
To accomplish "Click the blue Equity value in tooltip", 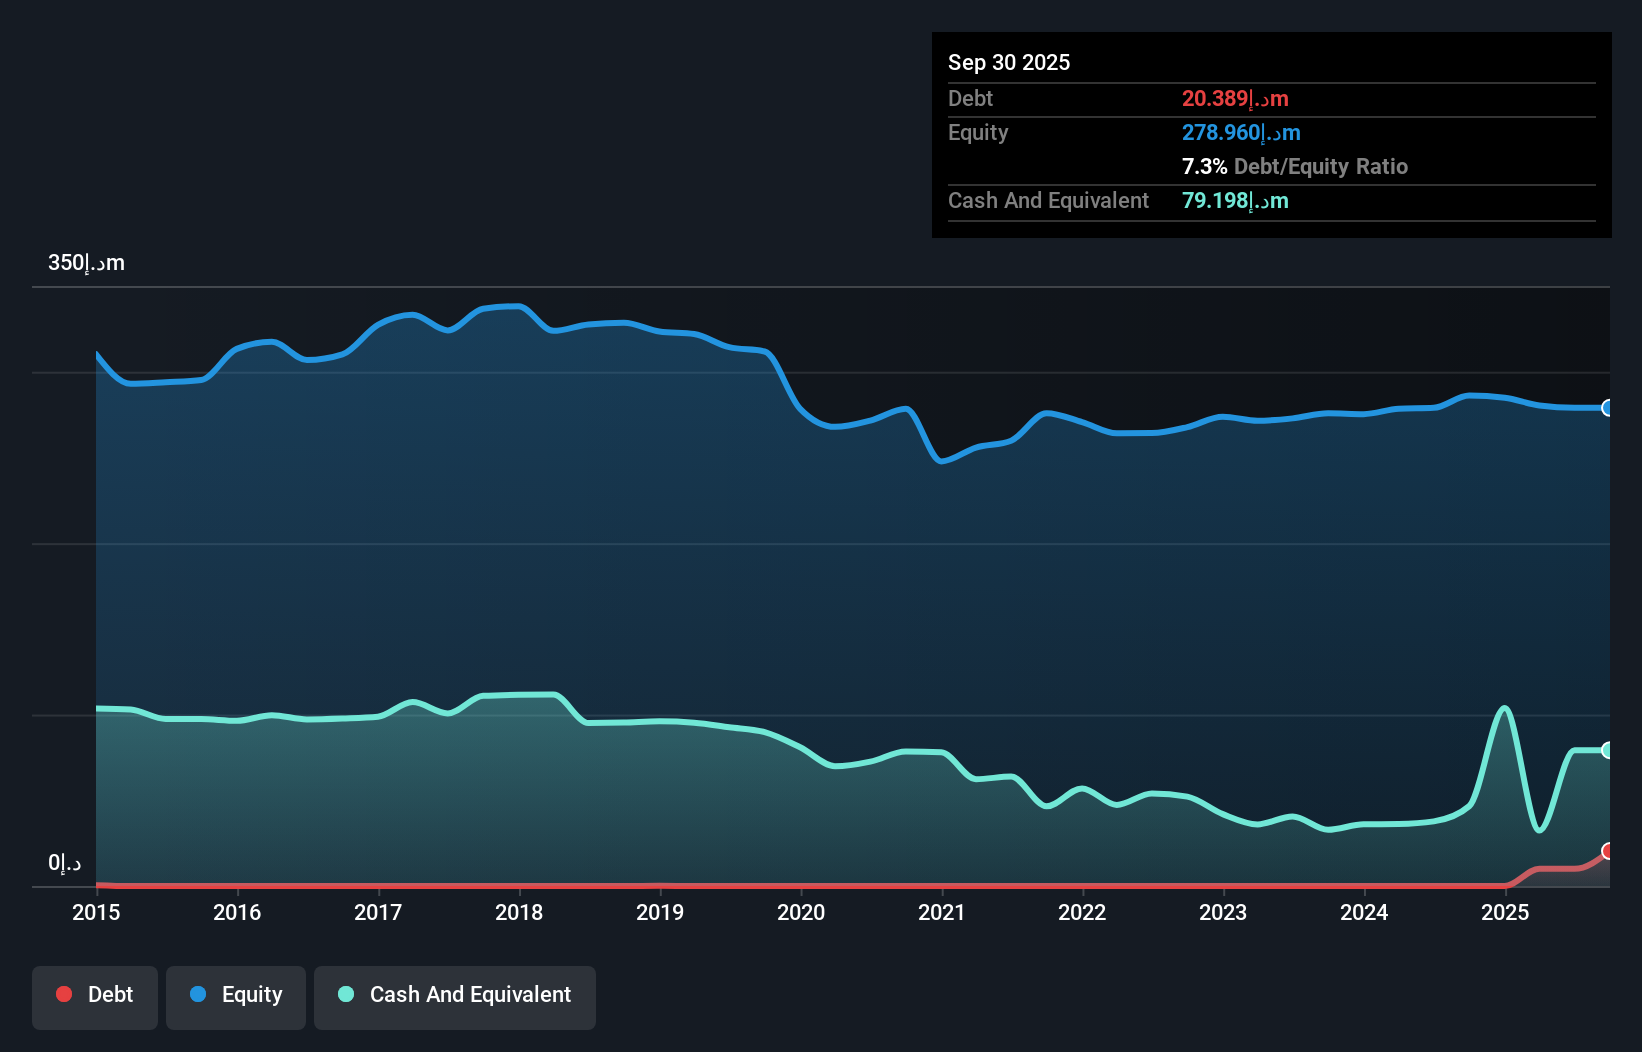I will (x=1240, y=132).
